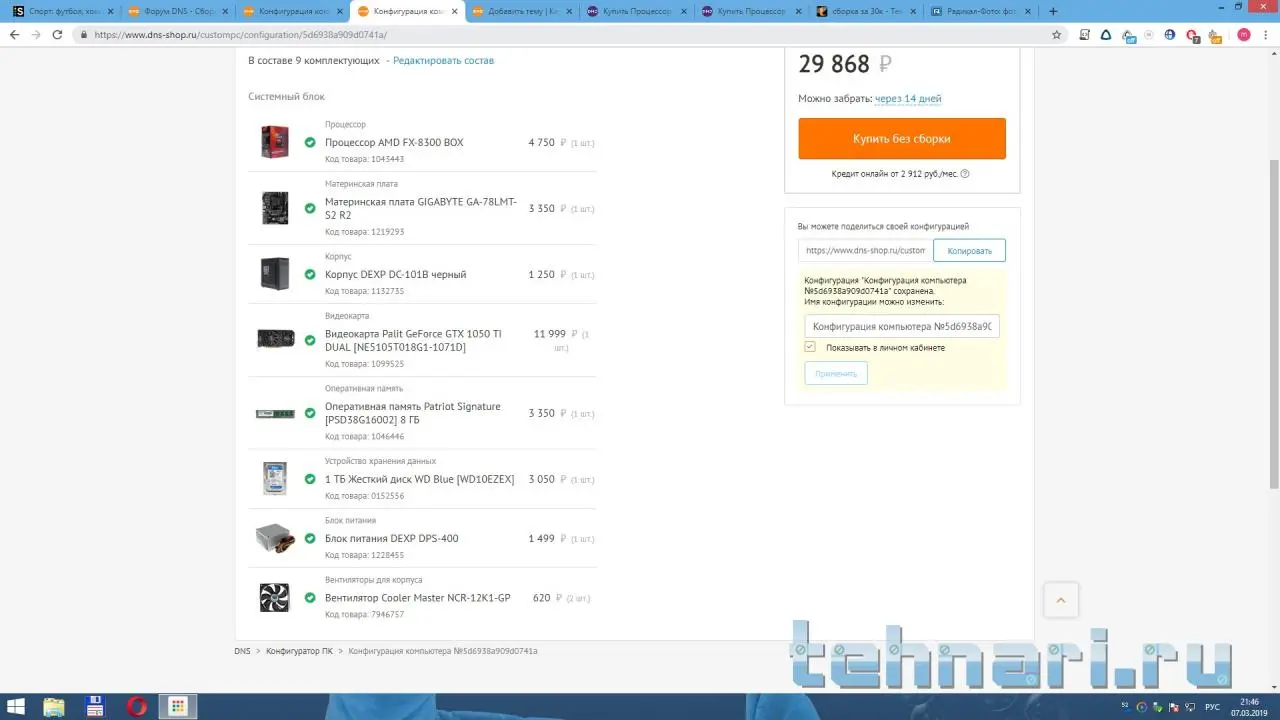Switch to the first 'Купить Процессор' tab
The image size is (1280, 720).
pos(636,11)
